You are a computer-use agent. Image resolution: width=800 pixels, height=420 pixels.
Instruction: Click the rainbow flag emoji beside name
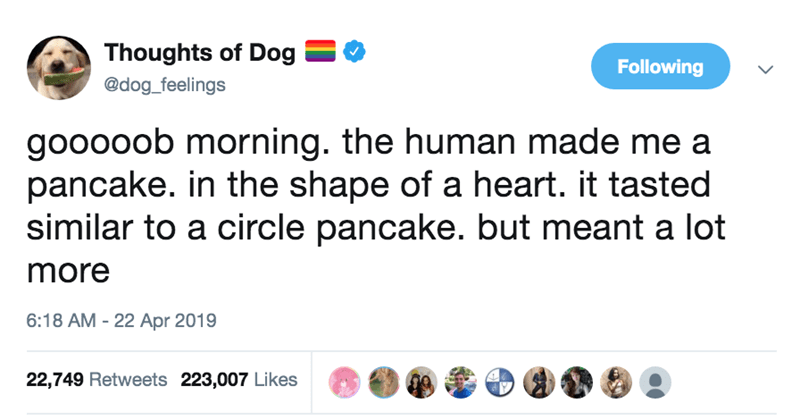pyautogui.click(x=320, y=51)
